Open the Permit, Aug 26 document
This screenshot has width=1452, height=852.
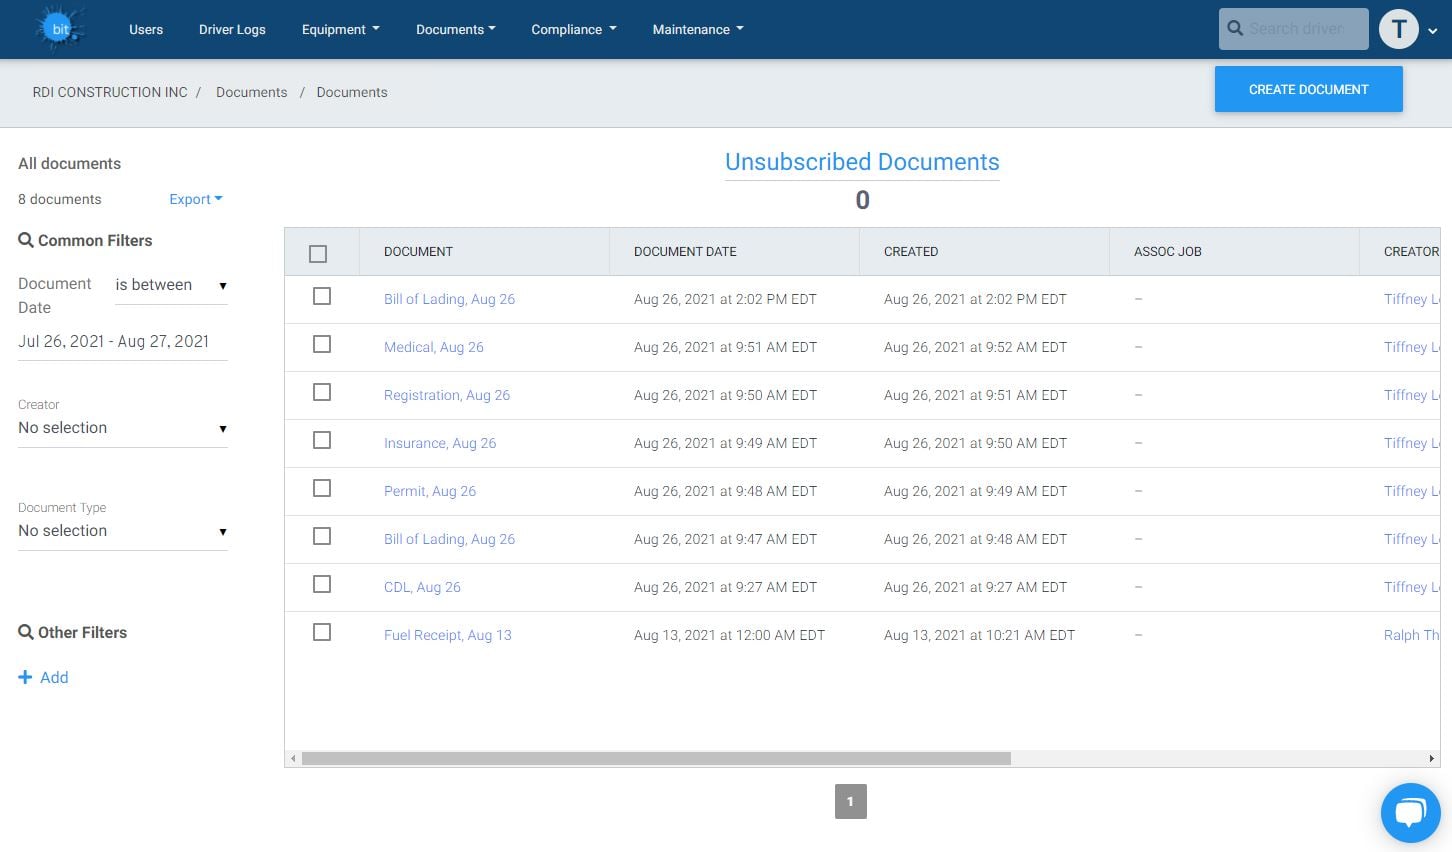[x=430, y=491]
